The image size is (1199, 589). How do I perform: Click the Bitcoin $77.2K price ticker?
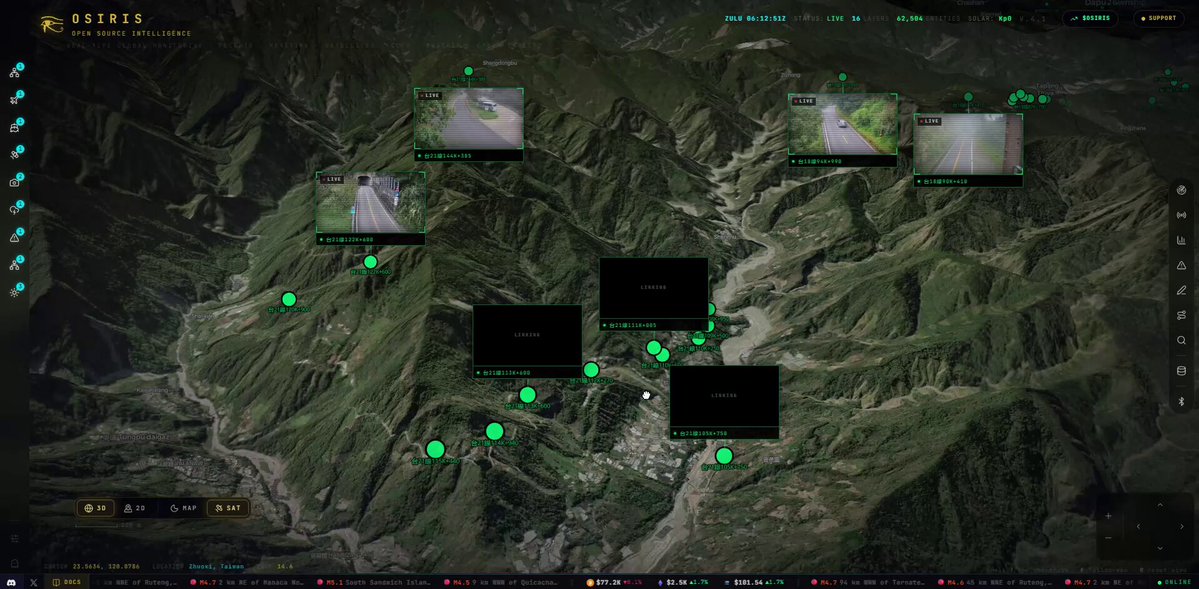pyautogui.click(x=615, y=583)
